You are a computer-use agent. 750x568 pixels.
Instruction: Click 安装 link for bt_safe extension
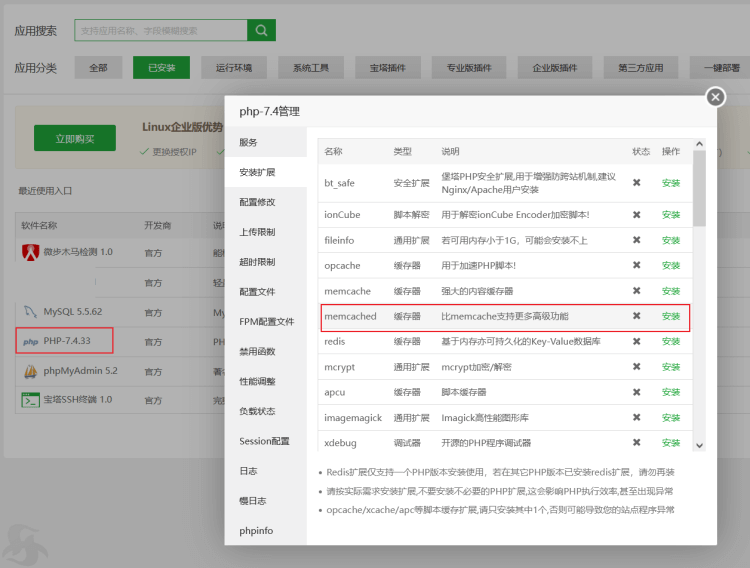click(671, 183)
